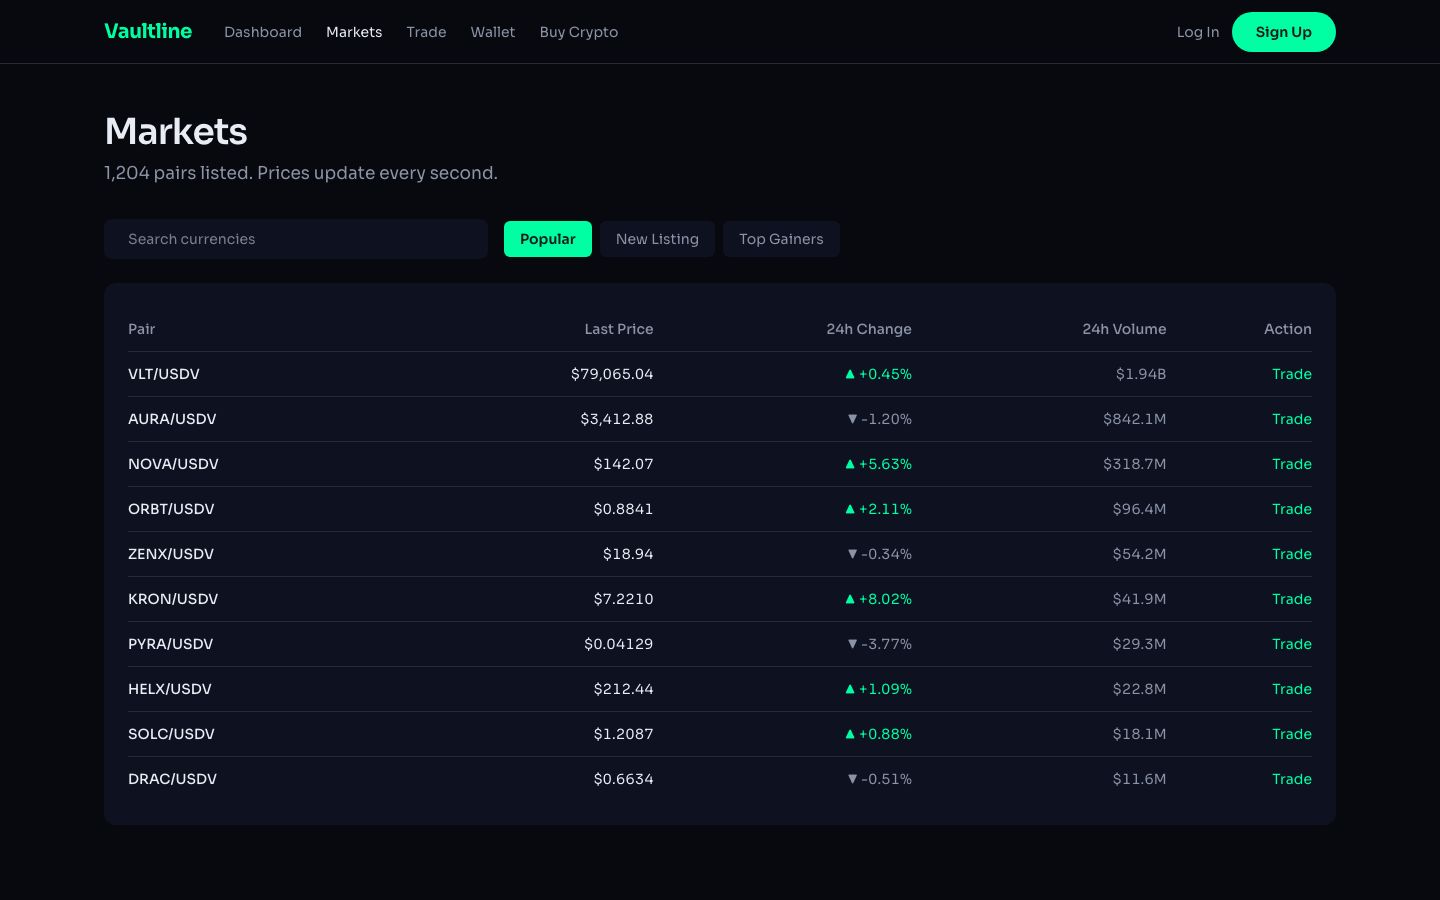Select the HELX/USDV pair name
The width and height of the screenshot is (1440, 900).
[170, 689]
